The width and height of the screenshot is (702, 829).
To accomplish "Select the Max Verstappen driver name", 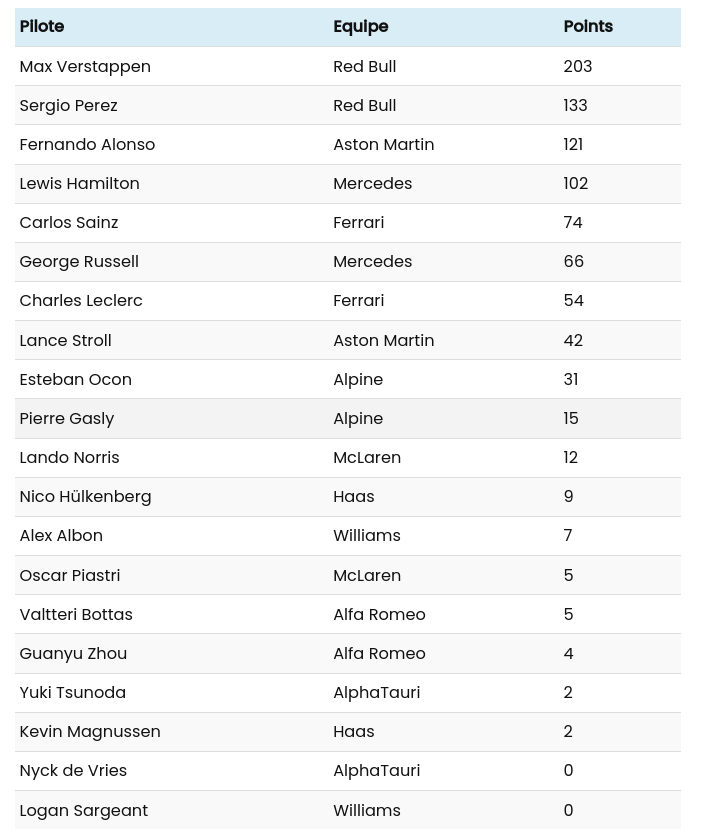I will pos(85,66).
